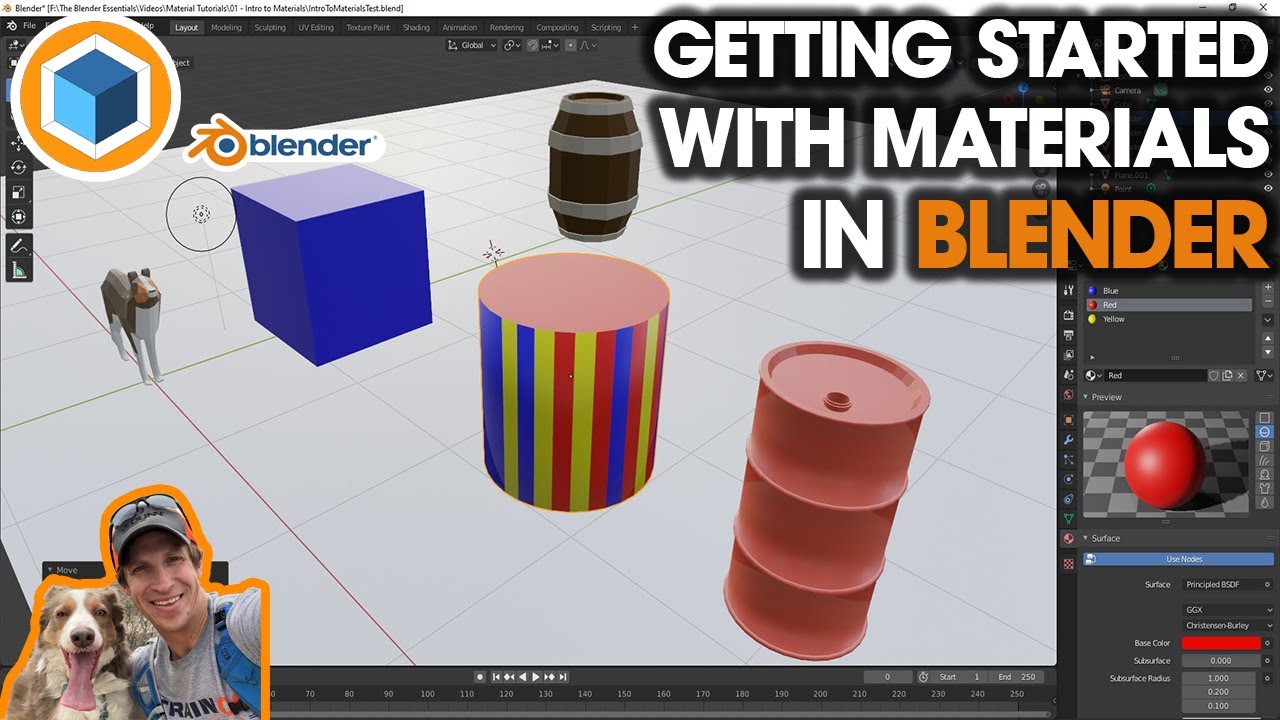Add a material slot with plus button
Screen dimensions: 1280x720
click(x=1268, y=287)
